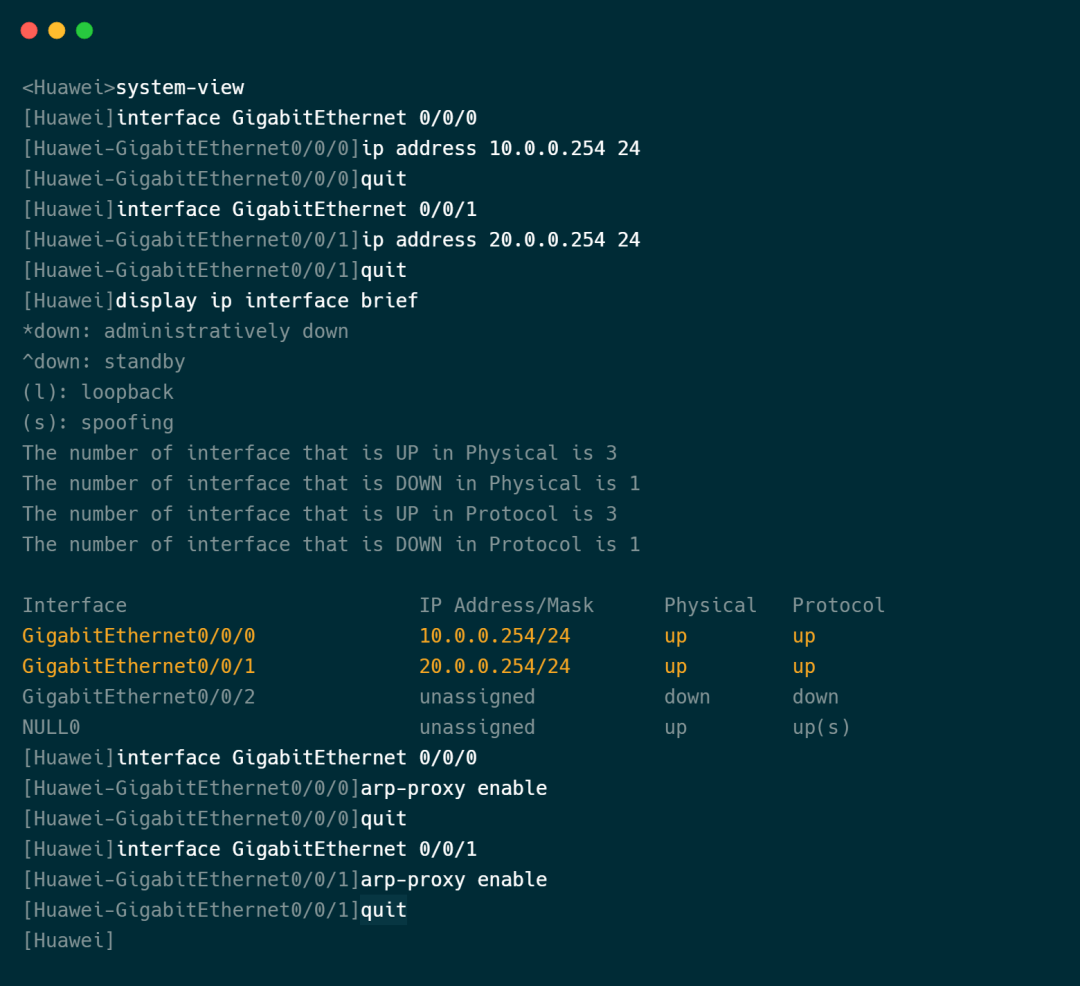Click the first arp-proxy enable command
The width and height of the screenshot is (1080, 986).
click(x=454, y=788)
